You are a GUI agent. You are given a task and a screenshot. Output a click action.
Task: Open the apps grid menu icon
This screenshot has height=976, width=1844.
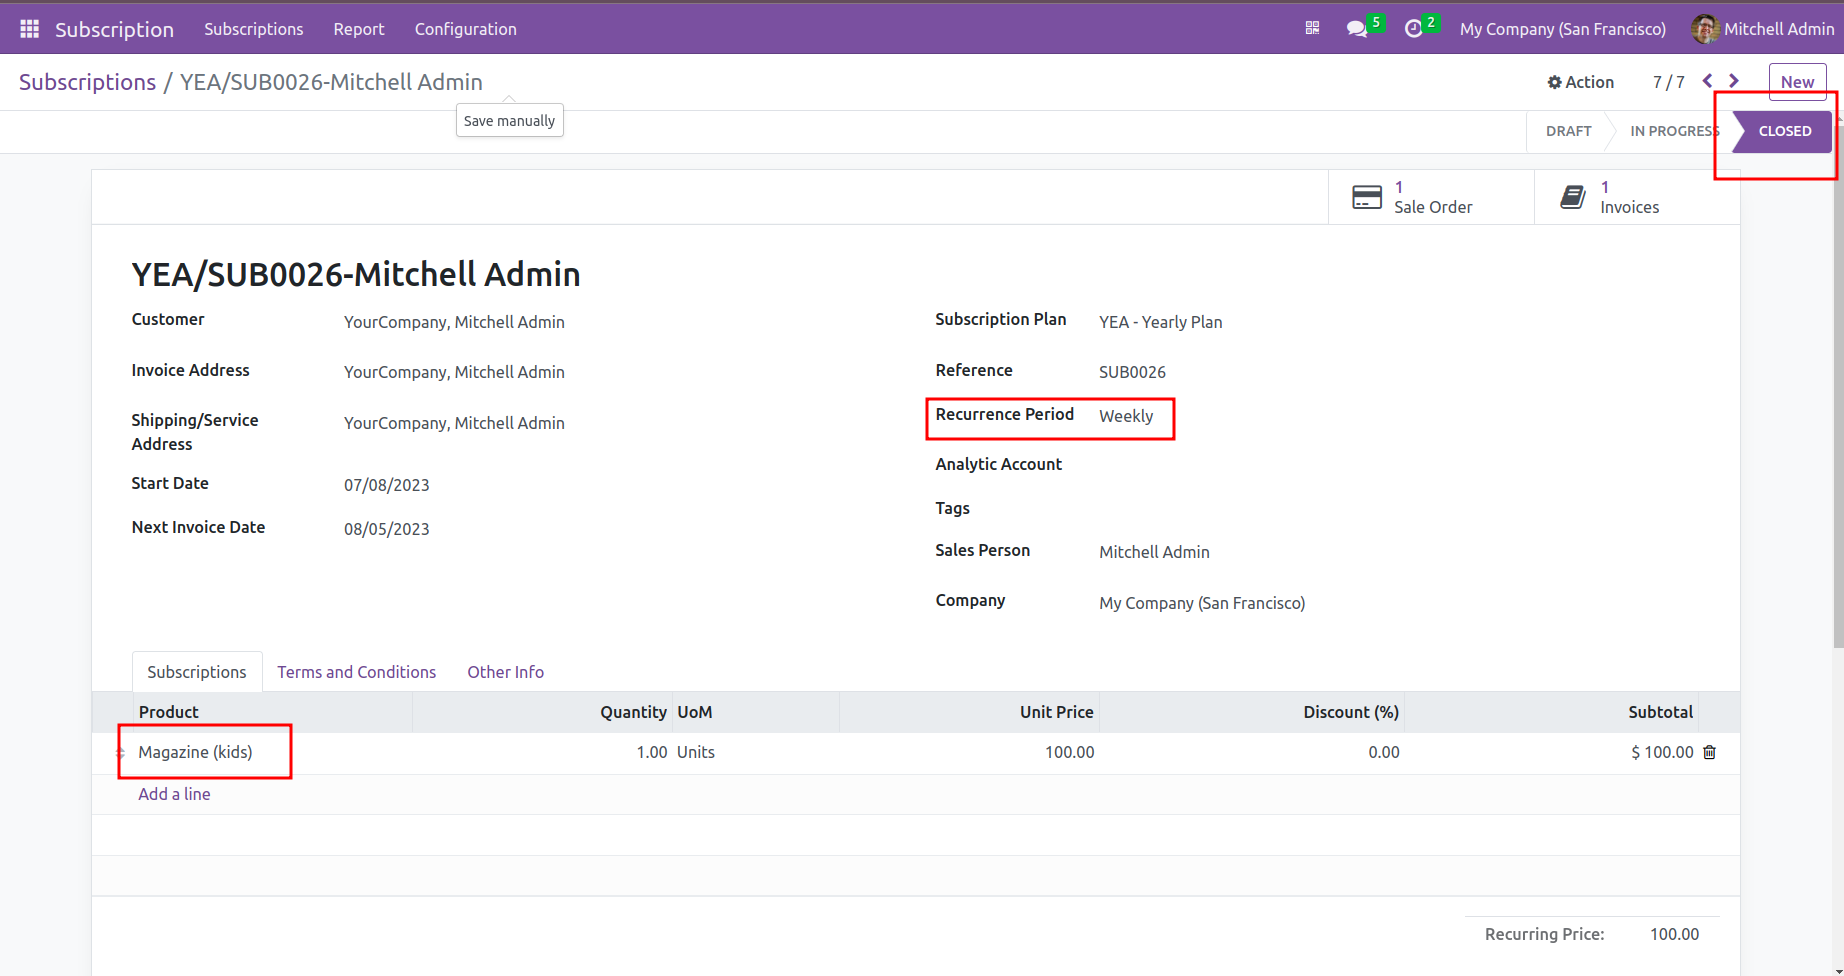[x=29, y=29]
